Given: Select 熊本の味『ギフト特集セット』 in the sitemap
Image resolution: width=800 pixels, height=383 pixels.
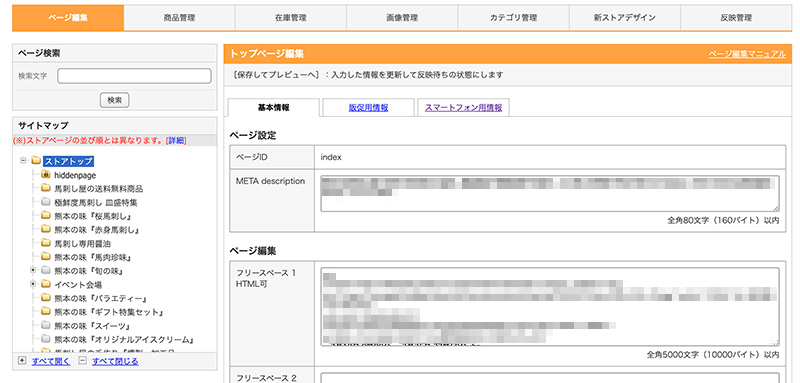Looking at the screenshot, I should 109,312.
